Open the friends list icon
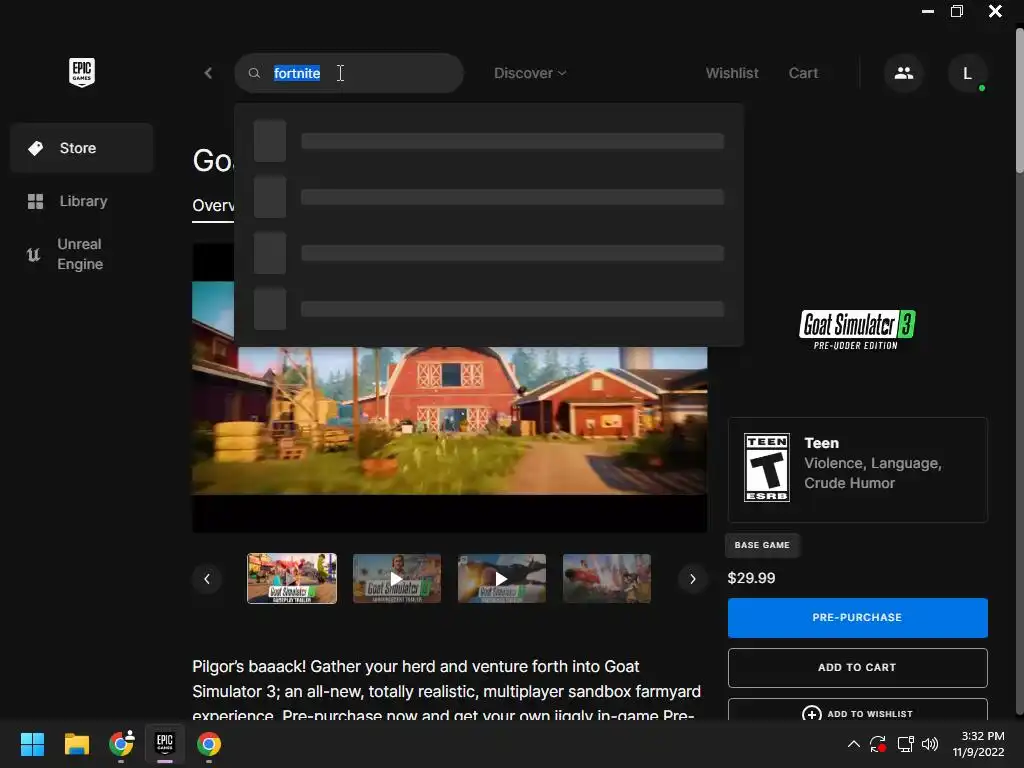 904,73
